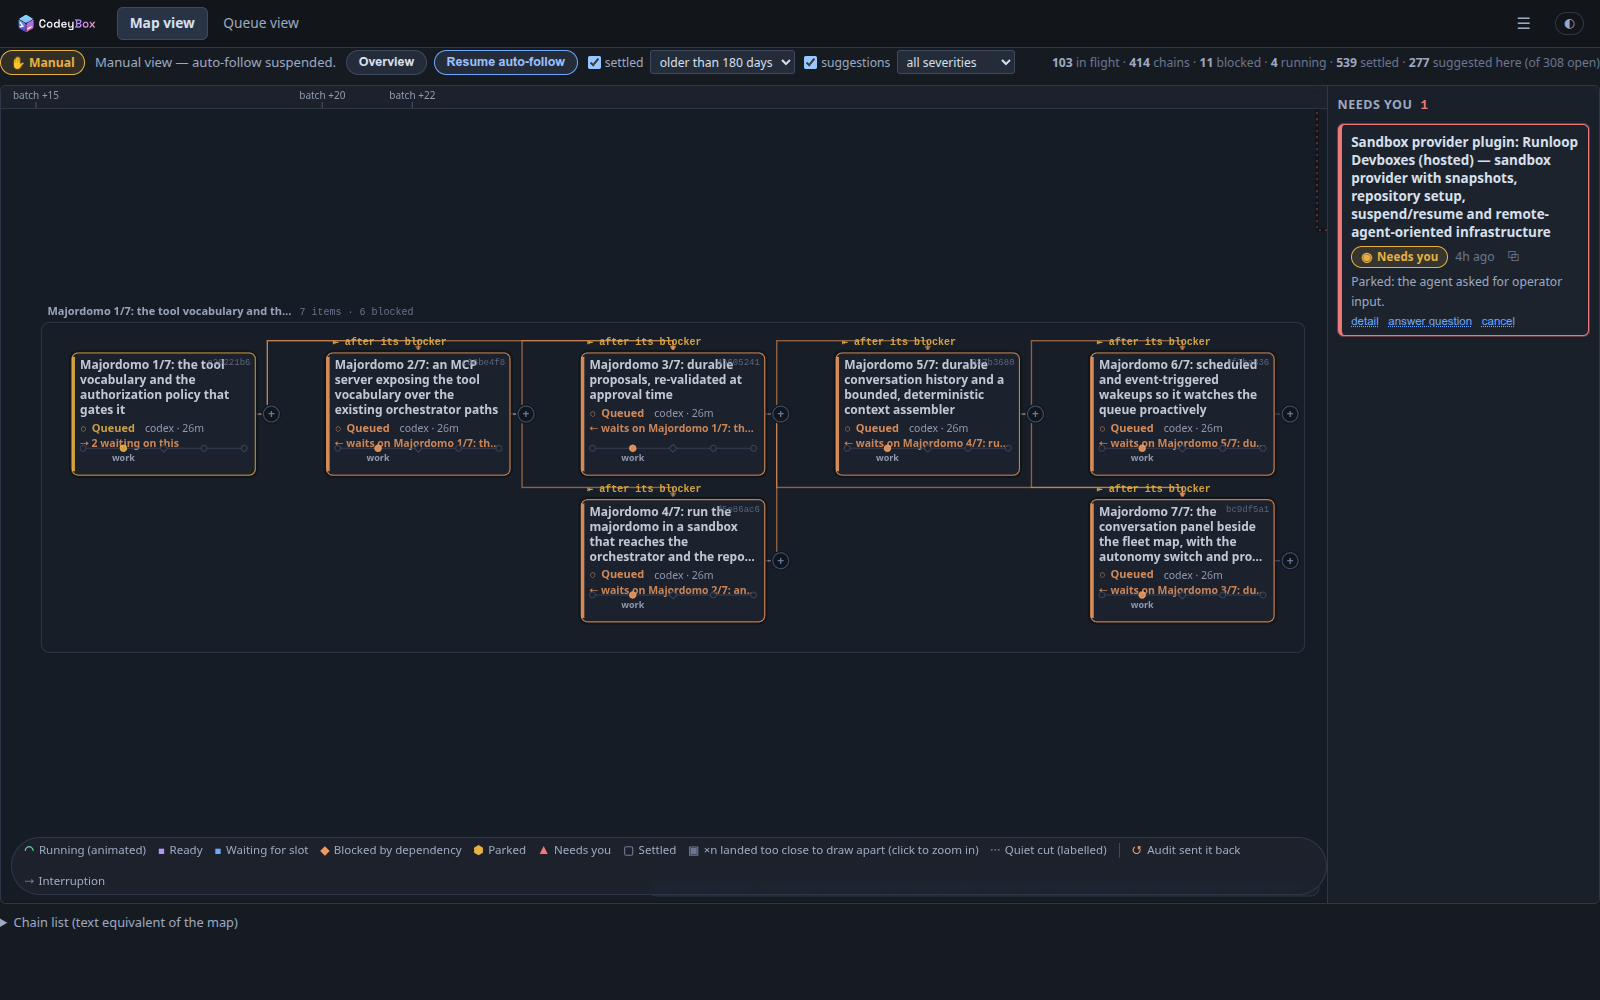Screen dimensions: 1600x1000
Task: Click the batch +22 timeline marker
Action: [412, 96]
